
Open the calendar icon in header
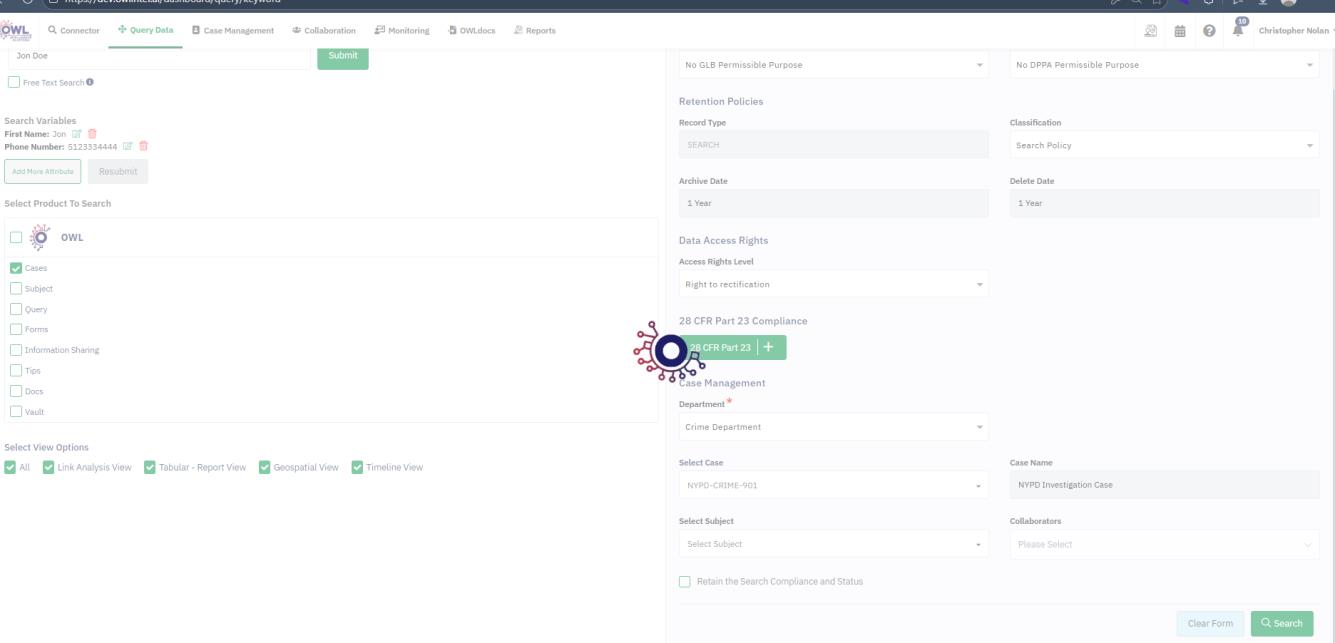click(x=1180, y=31)
